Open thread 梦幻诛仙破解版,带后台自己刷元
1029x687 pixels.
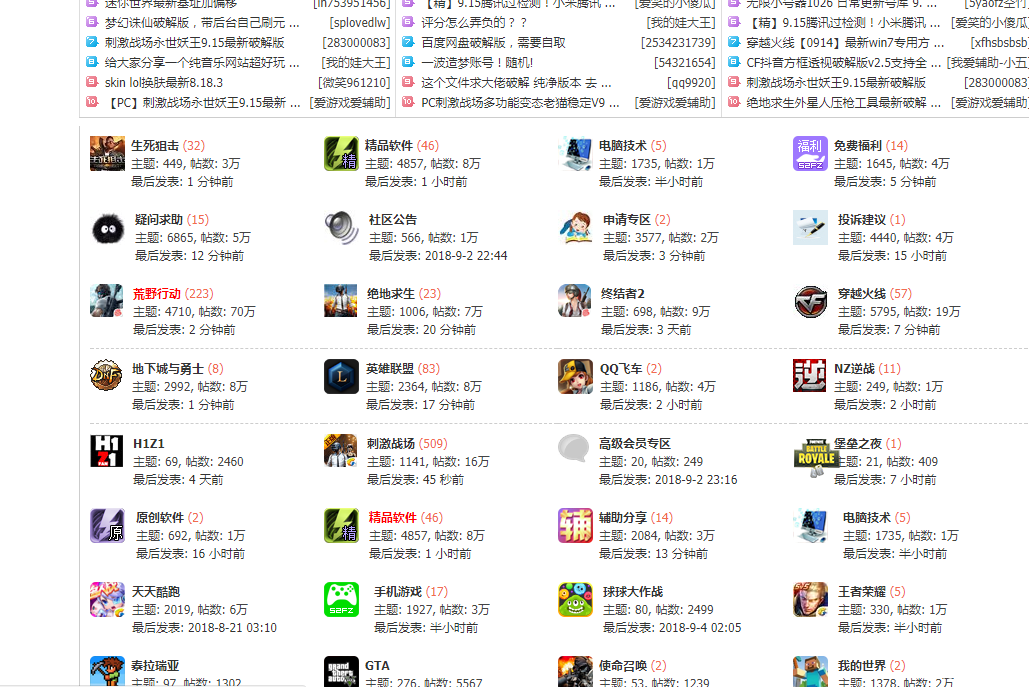point(202,23)
